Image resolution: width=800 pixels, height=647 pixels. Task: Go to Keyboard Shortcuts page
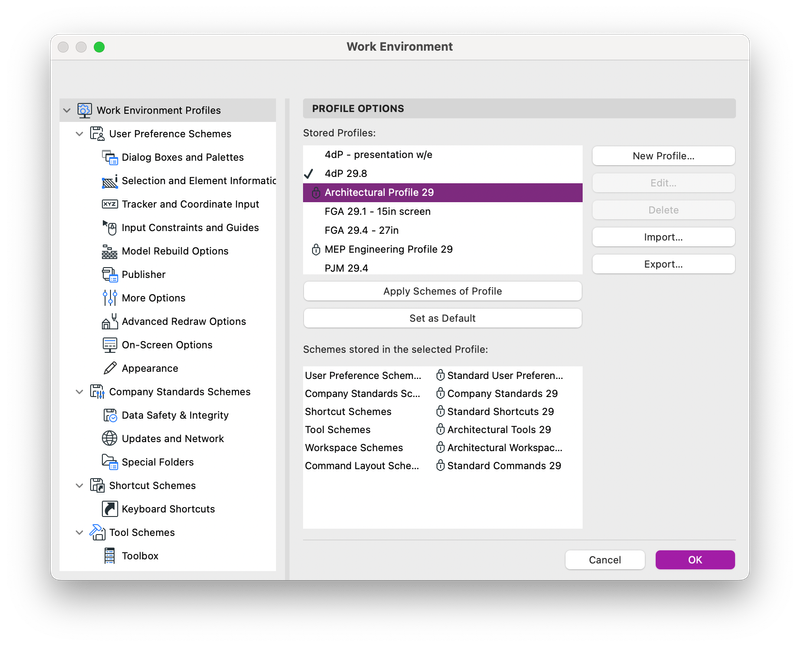[x=168, y=509]
